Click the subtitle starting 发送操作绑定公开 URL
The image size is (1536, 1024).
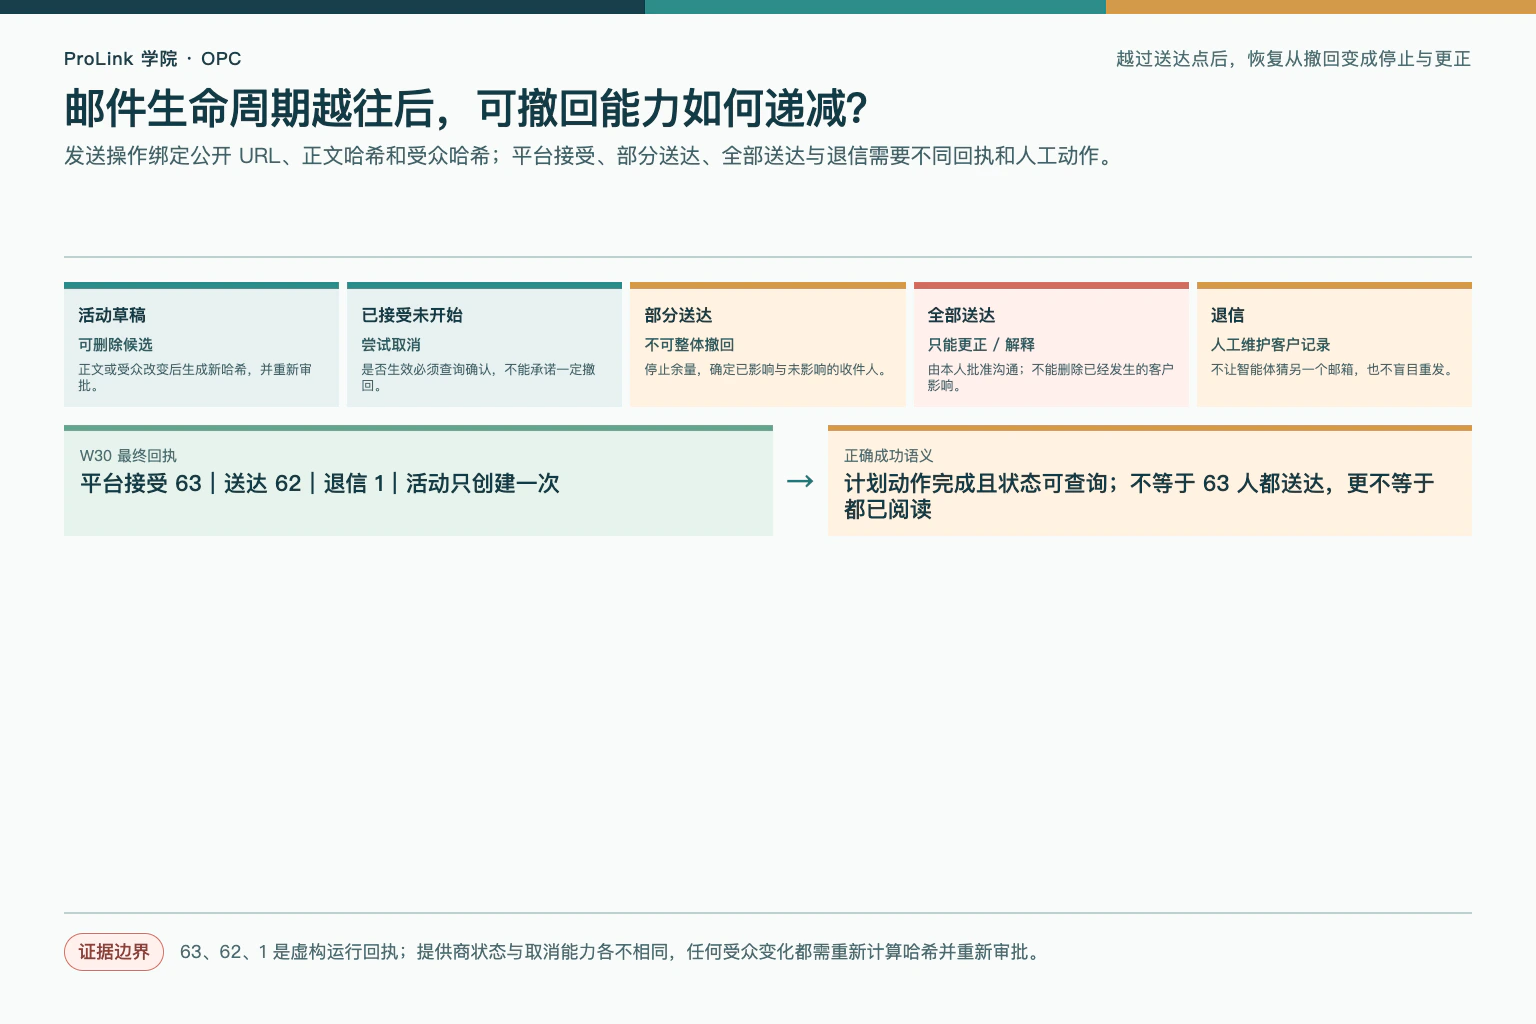coord(591,156)
